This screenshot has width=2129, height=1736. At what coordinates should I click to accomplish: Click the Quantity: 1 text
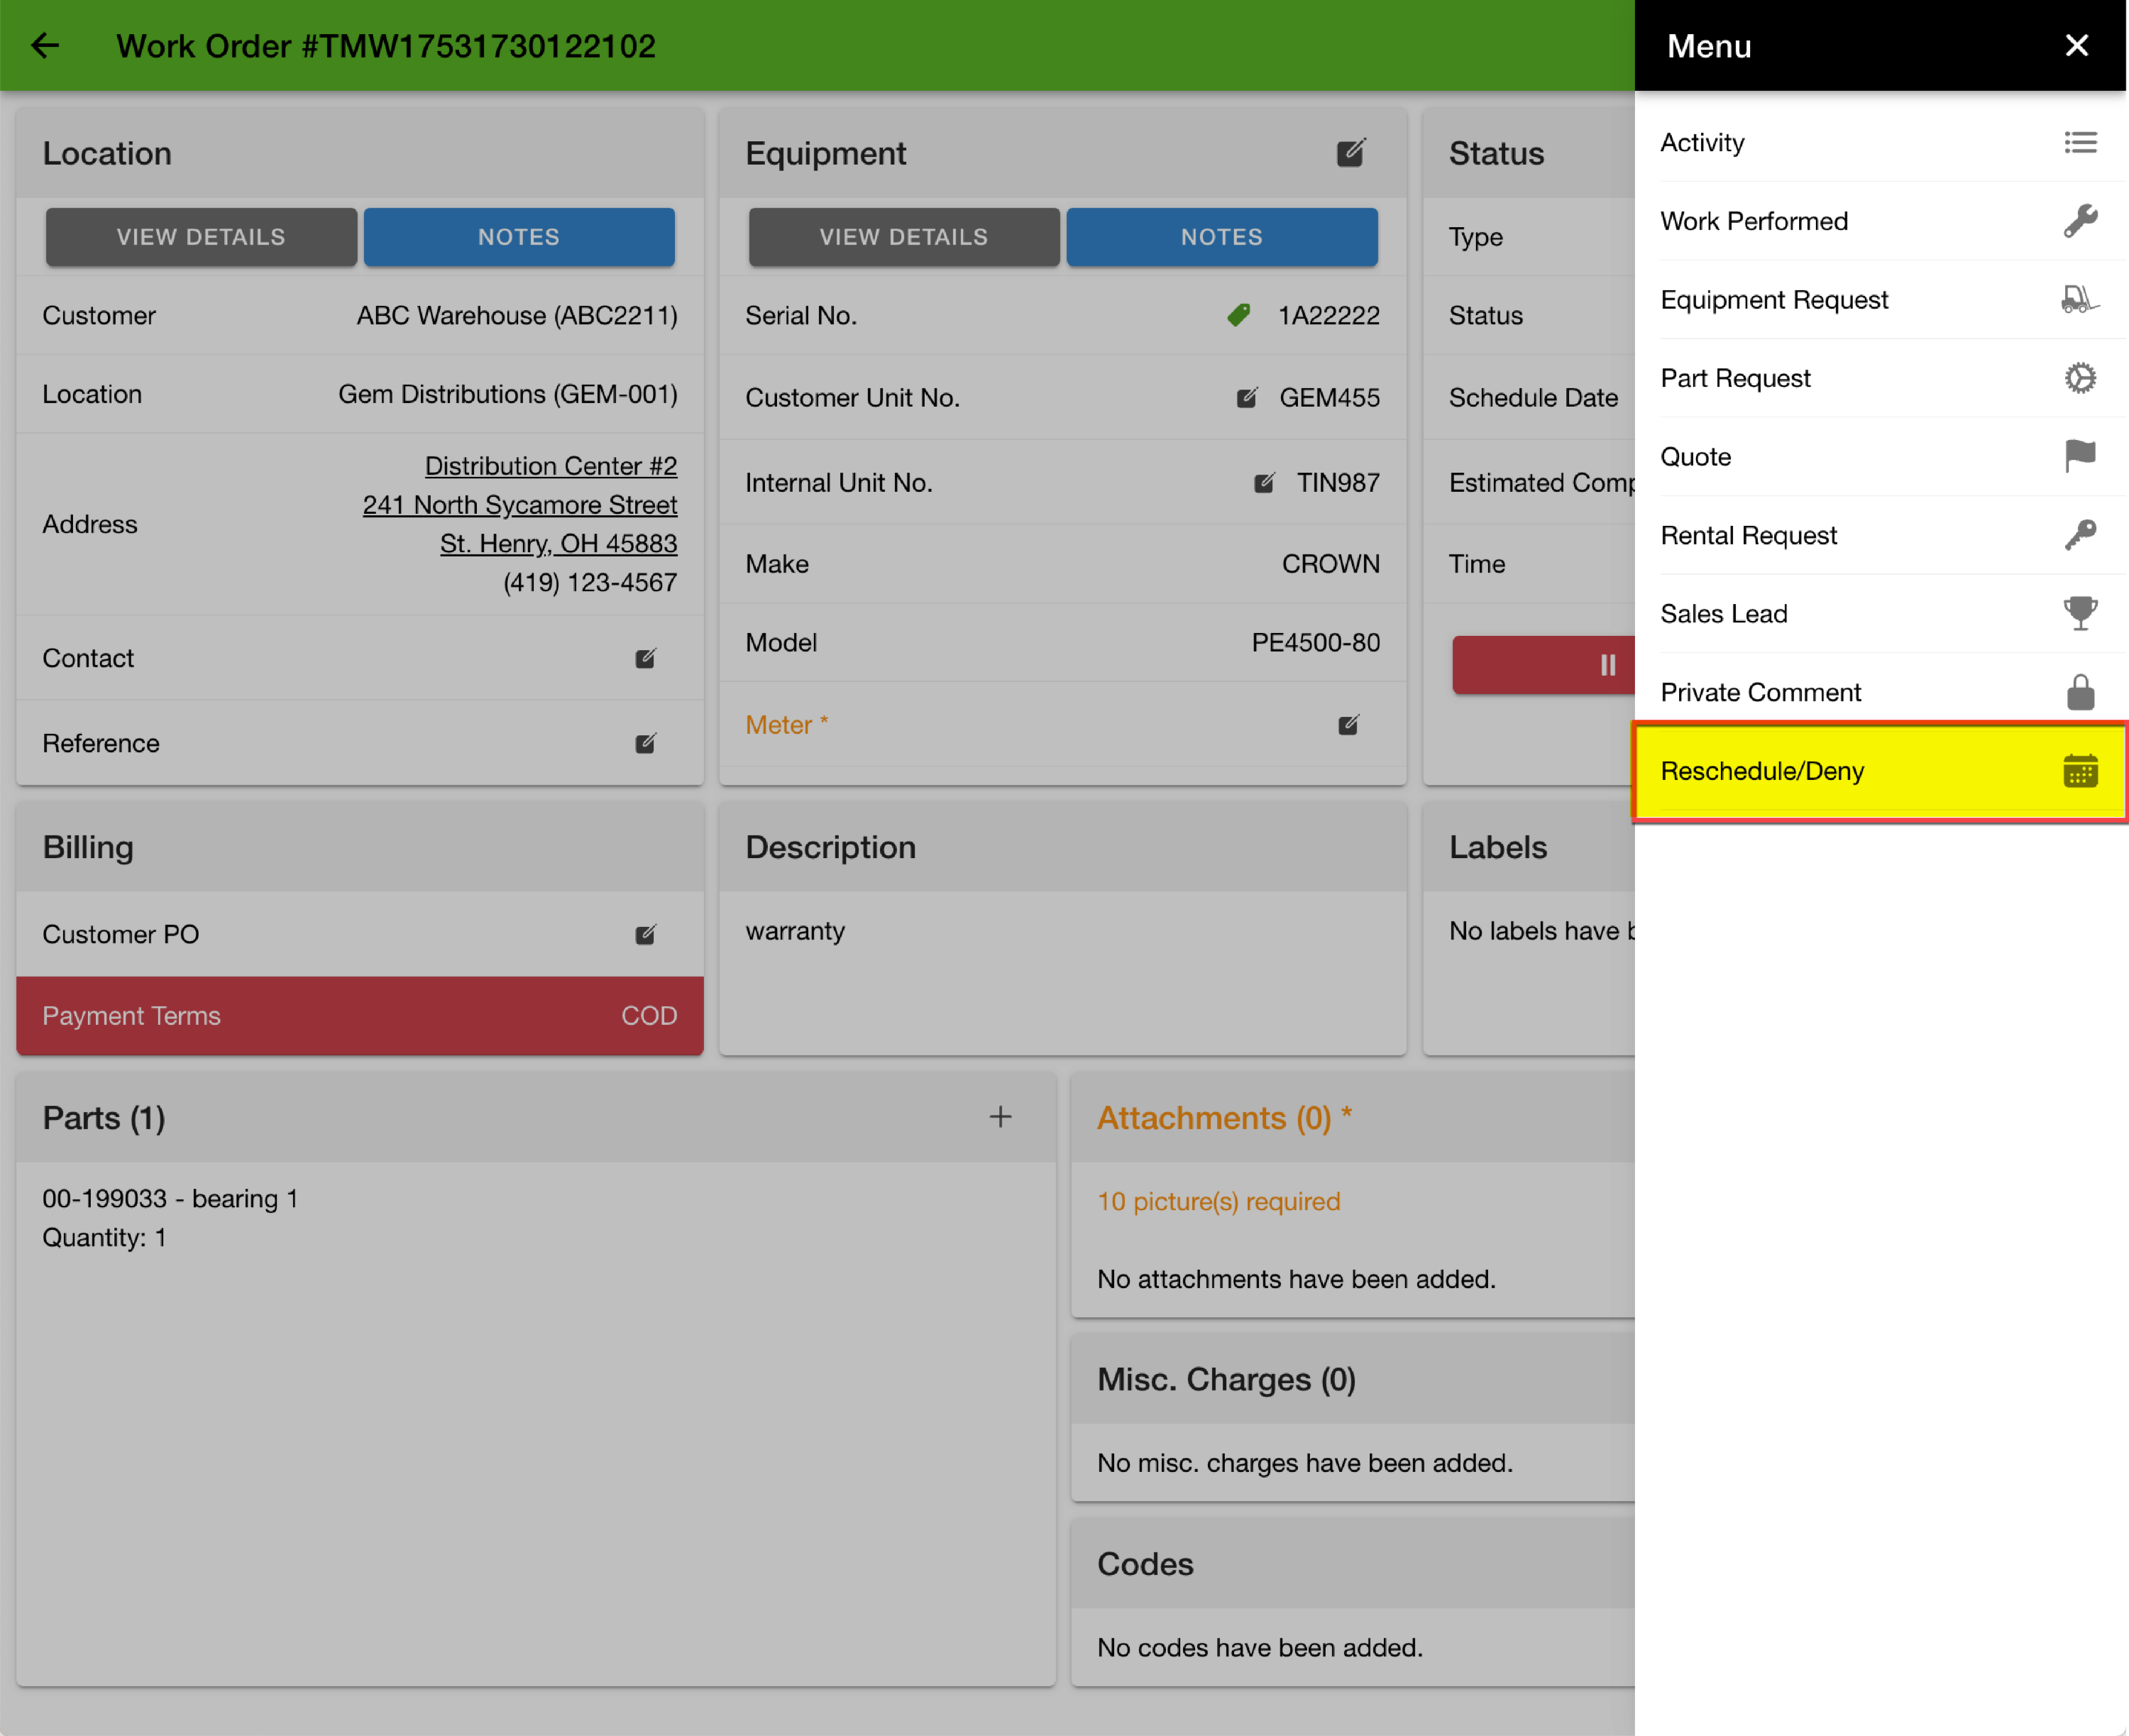click(x=104, y=1238)
